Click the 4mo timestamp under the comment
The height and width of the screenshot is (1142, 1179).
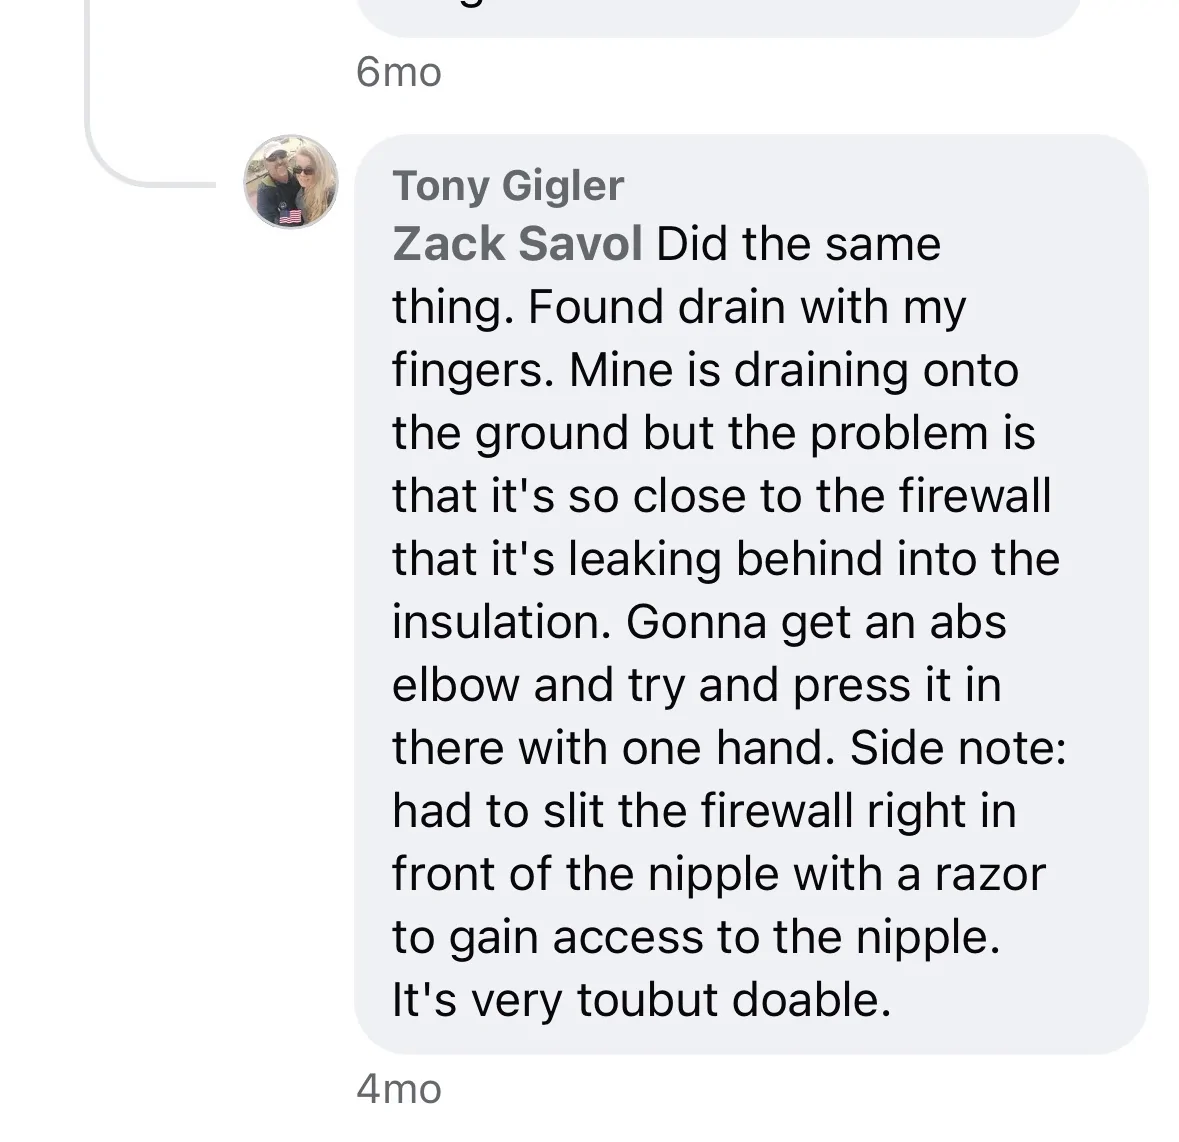tap(399, 1089)
